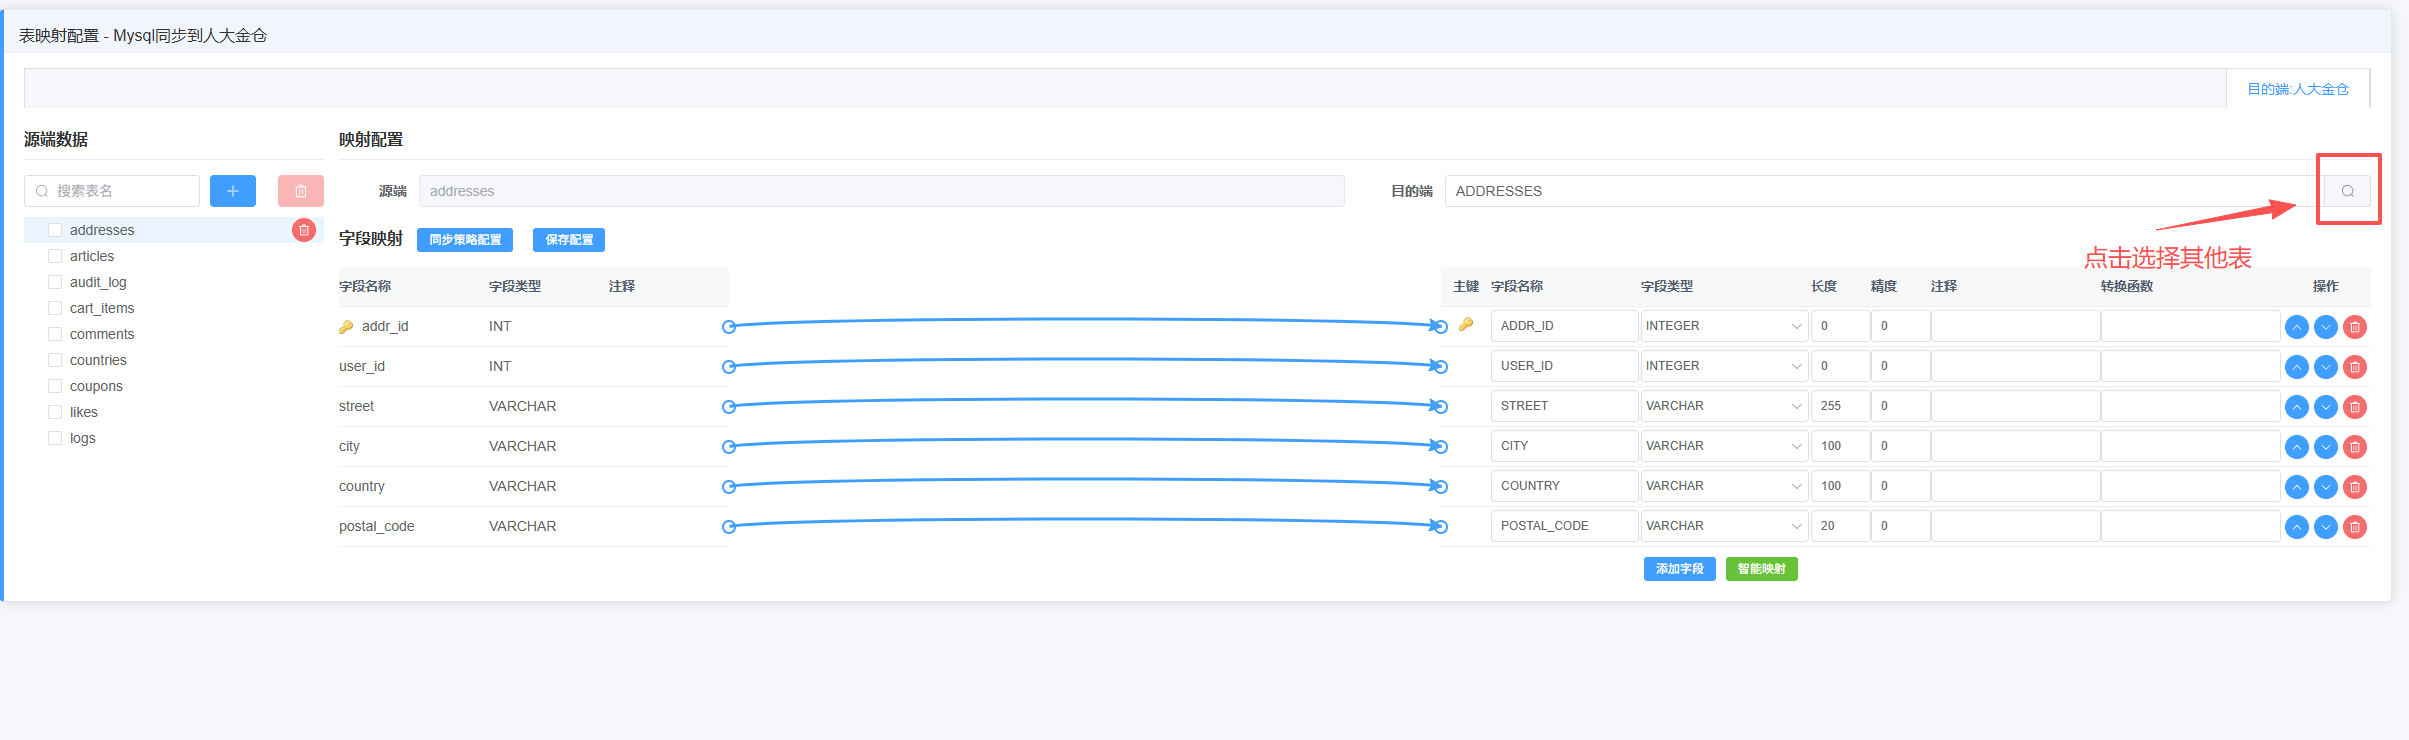Tick the audit_log checkbox

(x=55, y=282)
